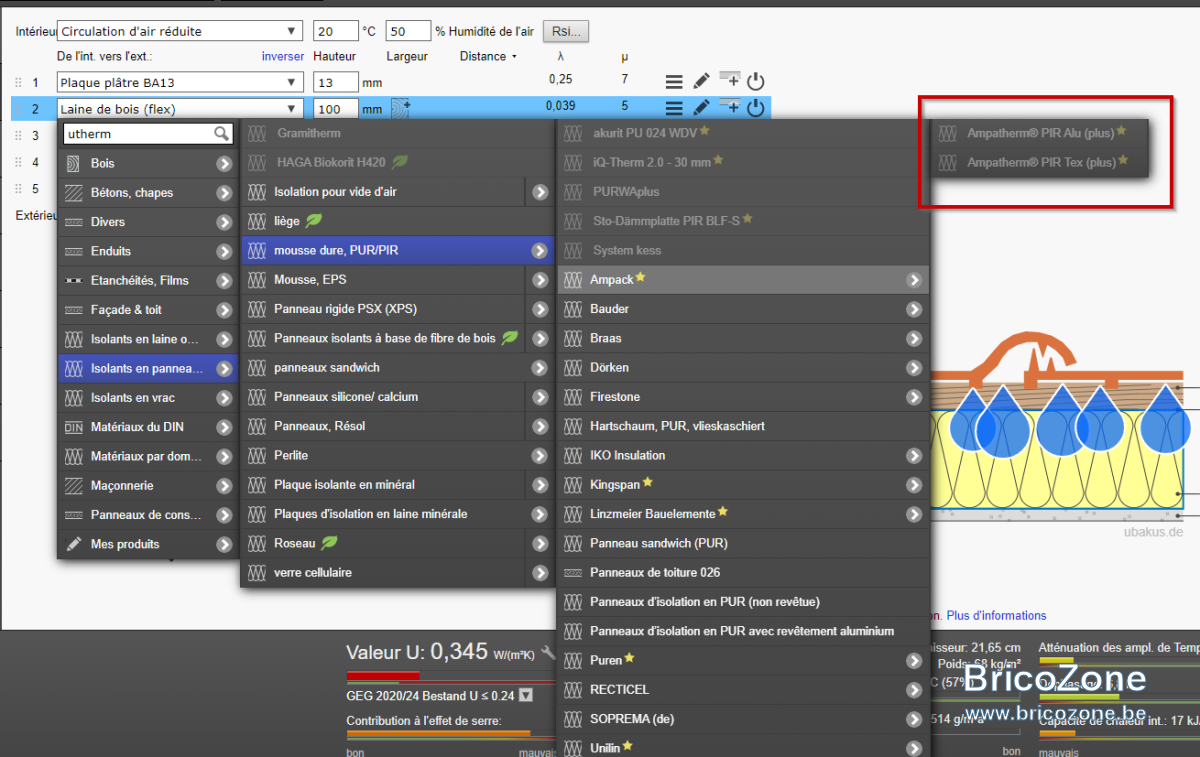Edit the Plaque plâtre BA13 layer with pencil

[701, 82]
